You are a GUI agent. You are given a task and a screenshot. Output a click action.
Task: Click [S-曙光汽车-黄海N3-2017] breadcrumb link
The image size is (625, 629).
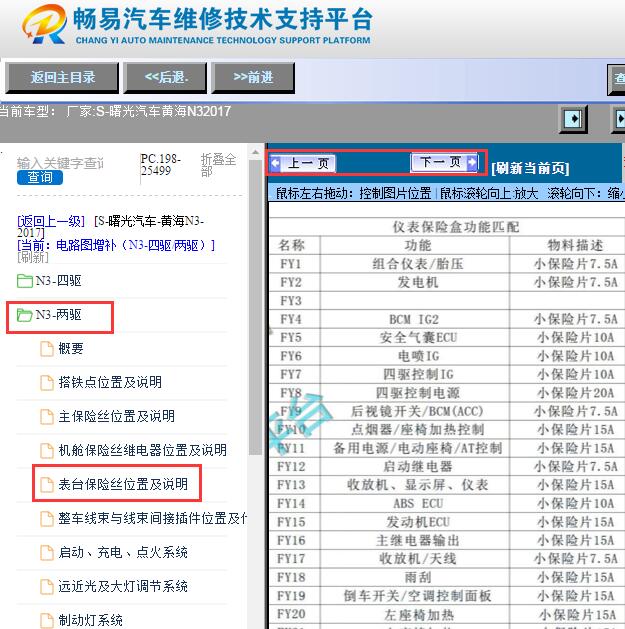point(110,227)
